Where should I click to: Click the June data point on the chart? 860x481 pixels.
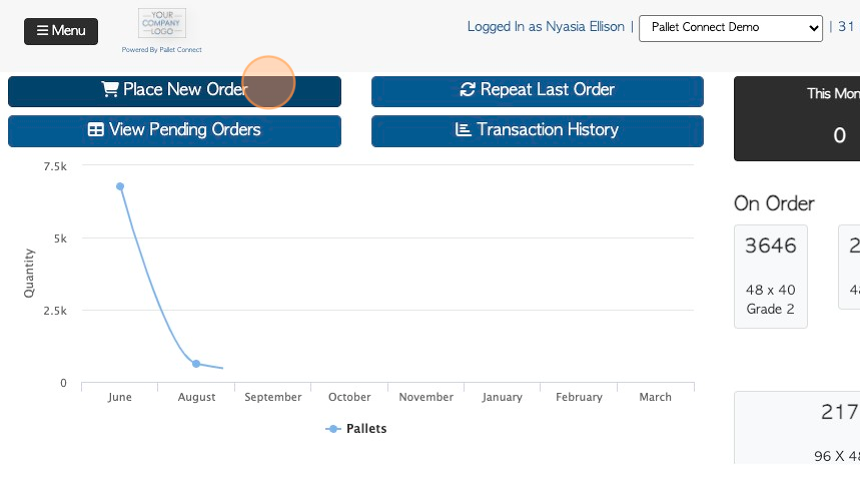pyautogui.click(x=120, y=186)
